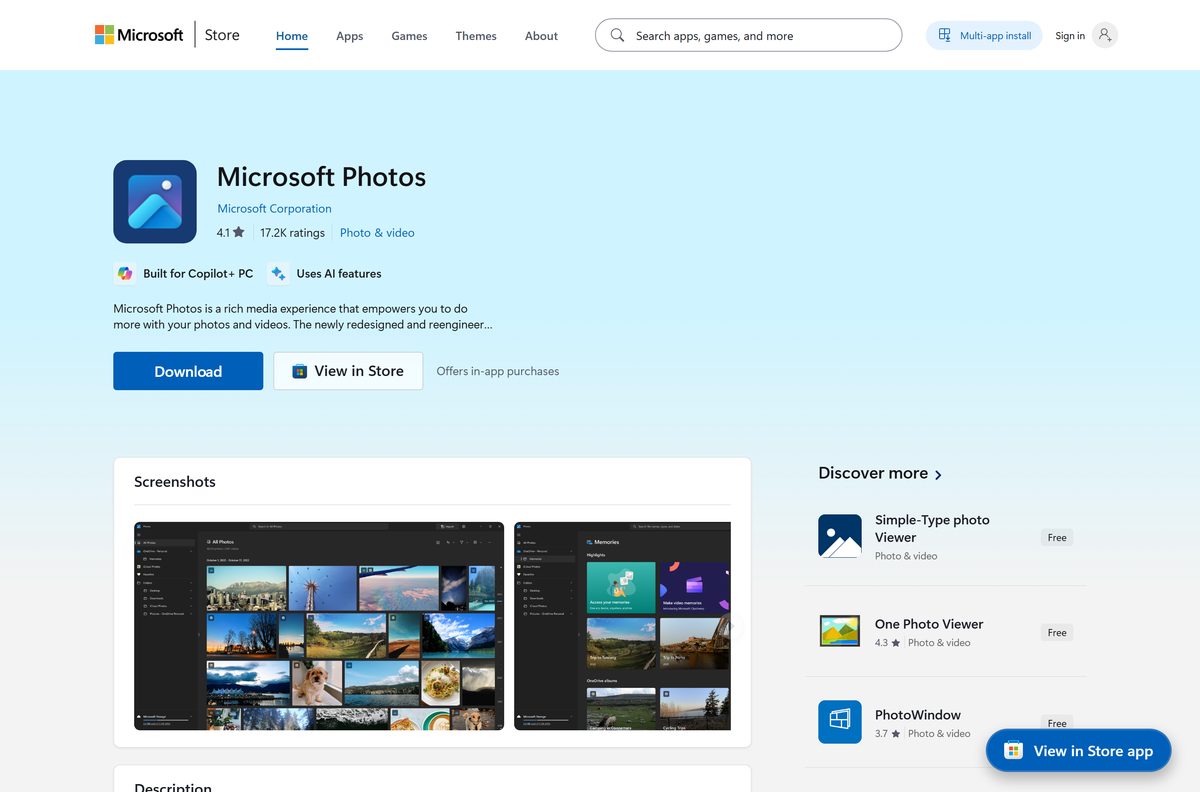Viewport: 1200px width, 792px height.
Task: Click the One Photo Viewer 4.3 rating
Action: 887,643
